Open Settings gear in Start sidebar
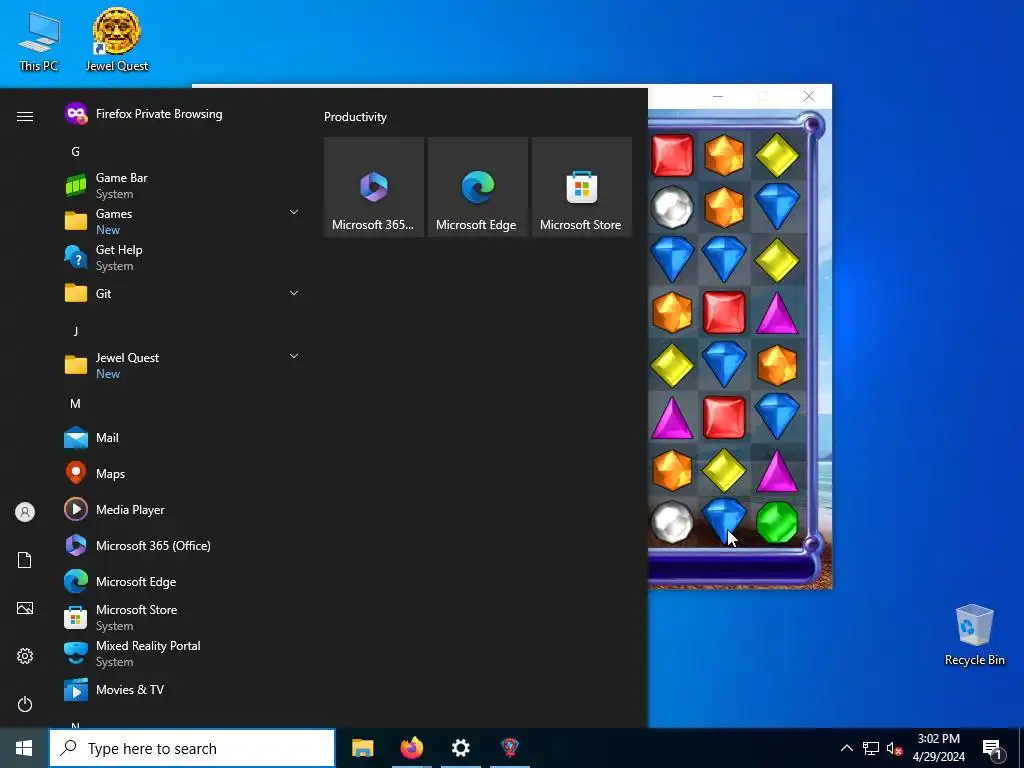The image size is (1024, 768). pyautogui.click(x=25, y=656)
